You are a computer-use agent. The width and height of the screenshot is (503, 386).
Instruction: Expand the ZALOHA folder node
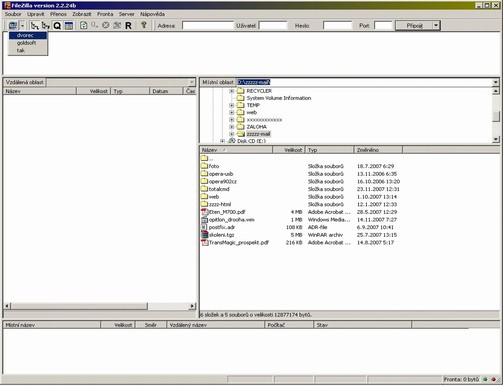[232, 127]
